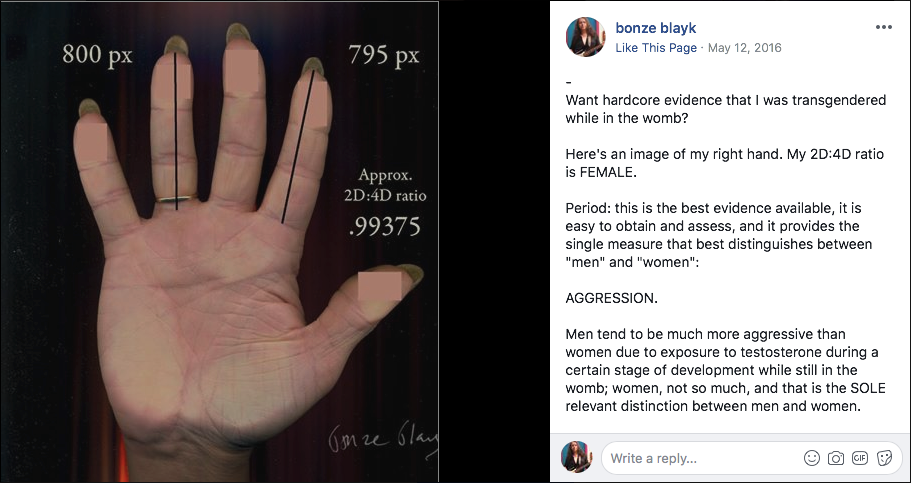The height and width of the screenshot is (483, 911).
Task: Click the emoji smiley icon in reply box
Action: point(812,458)
